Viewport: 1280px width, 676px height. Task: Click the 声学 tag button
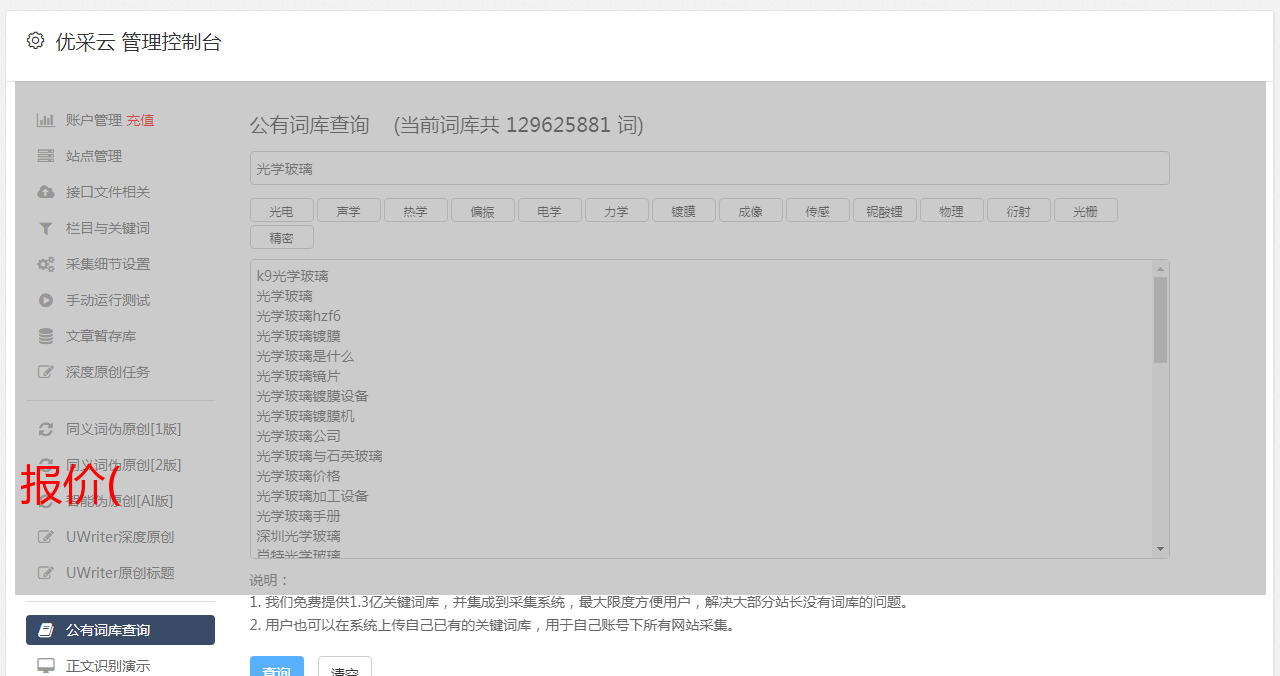[348, 210]
